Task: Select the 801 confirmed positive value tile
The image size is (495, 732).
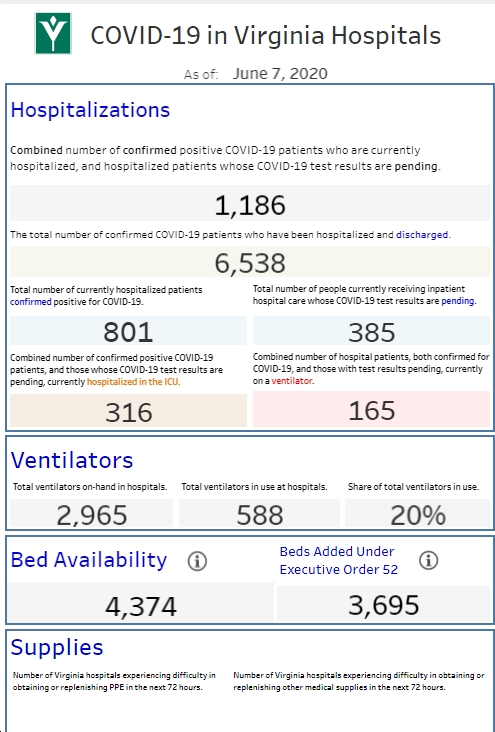Action: (x=128, y=331)
